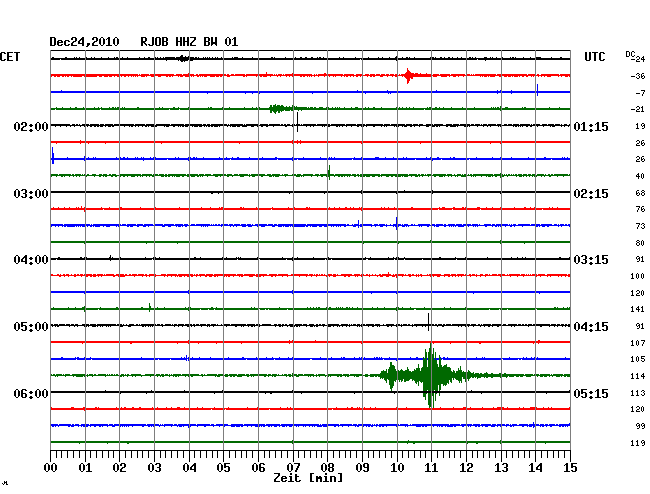Viewport: 650px width, 494px height.
Task: Click minute 09 on the time axis
Action: point(362,468)
